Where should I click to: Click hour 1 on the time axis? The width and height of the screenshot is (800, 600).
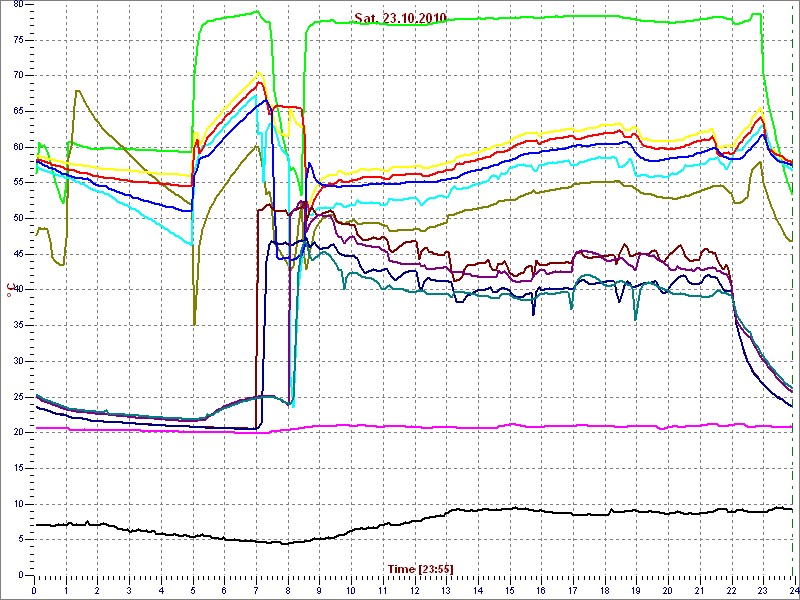(66, 589)
